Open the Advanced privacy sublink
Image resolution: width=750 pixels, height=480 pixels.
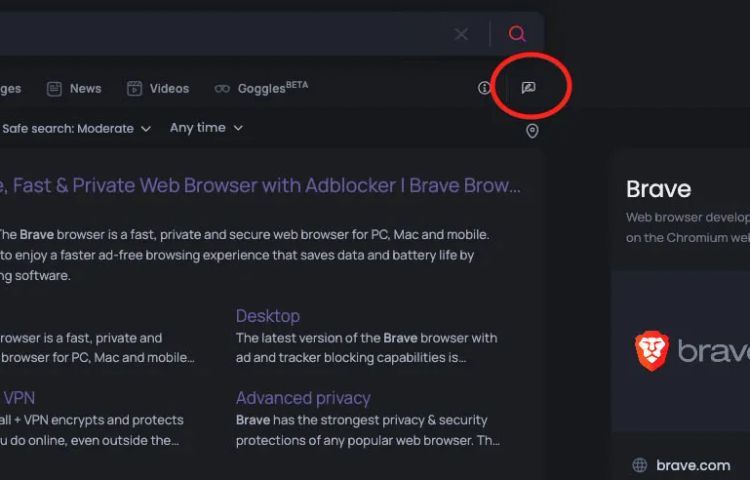(303, 398)
